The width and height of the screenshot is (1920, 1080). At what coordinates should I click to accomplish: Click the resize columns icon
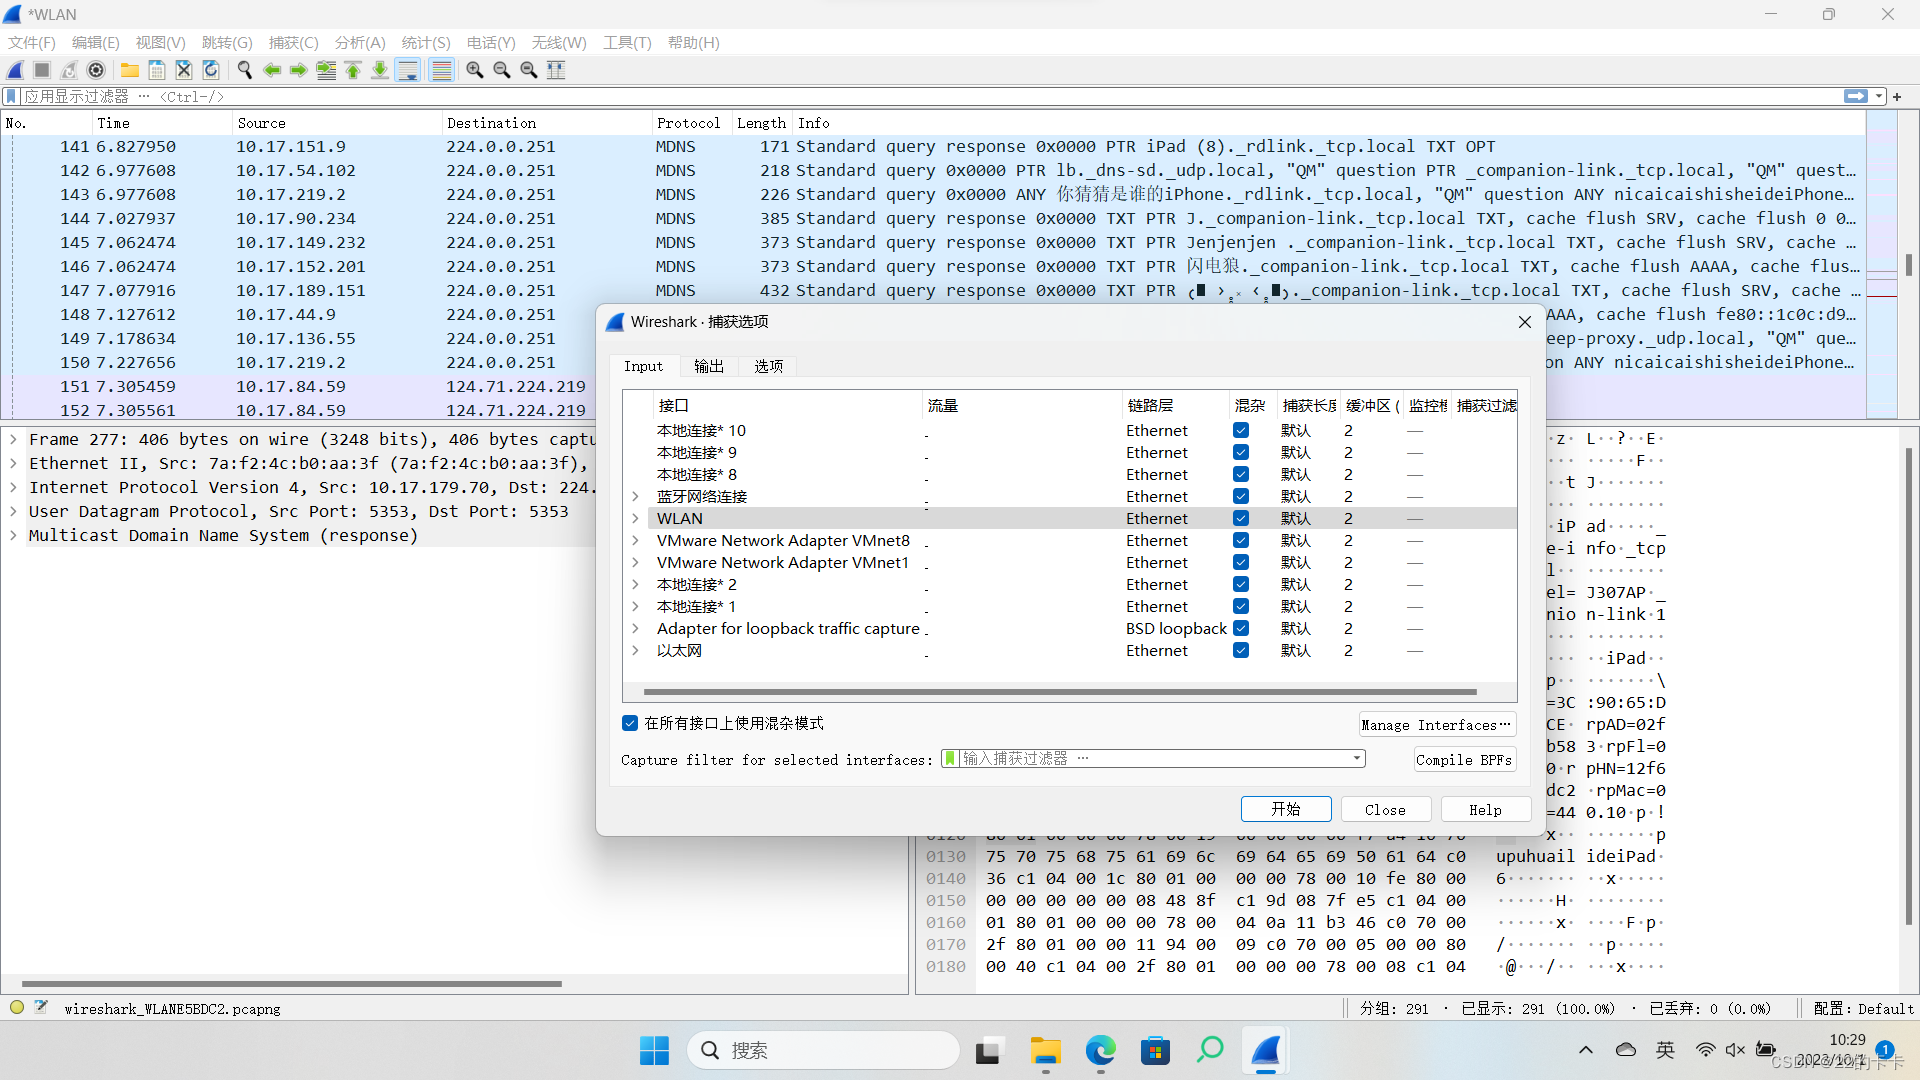coord(556,70)
